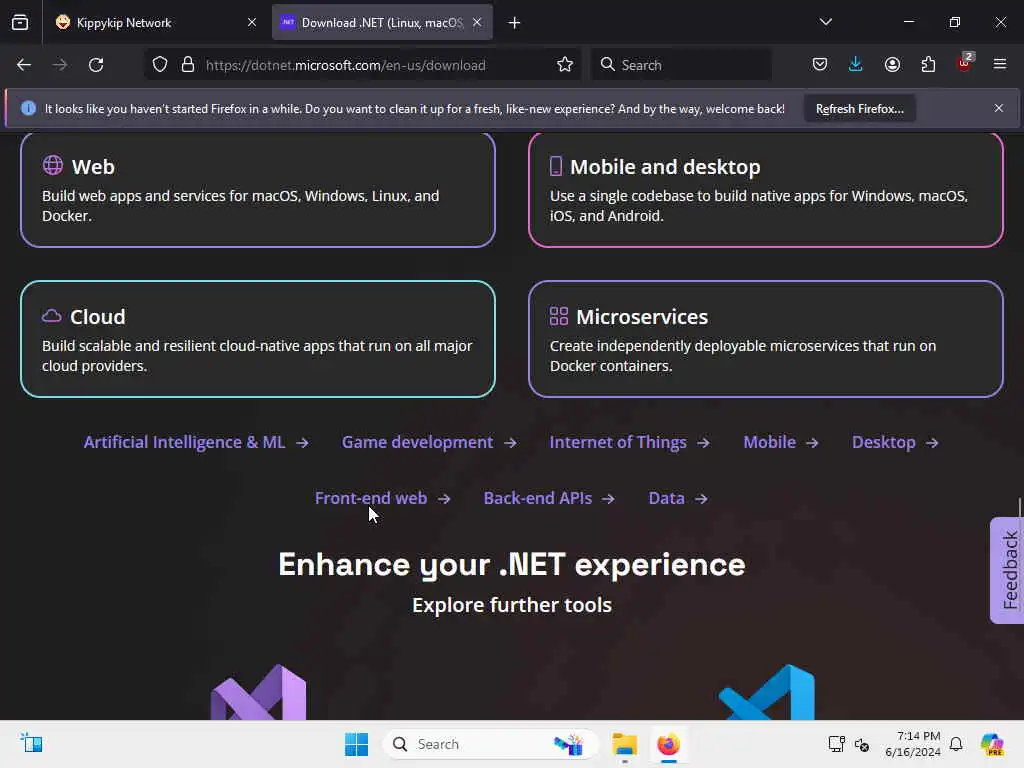The image size is (1024, 768).
Task: Click the Visual Studio purple logo
Action: pyautogui.click(x=259, y=692)
